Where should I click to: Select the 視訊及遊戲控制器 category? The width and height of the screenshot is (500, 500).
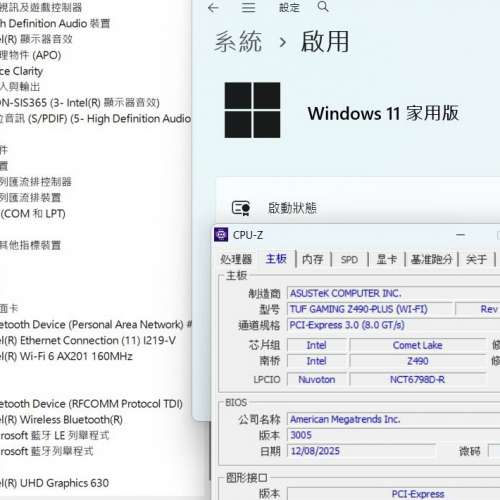tap(41, 7)
